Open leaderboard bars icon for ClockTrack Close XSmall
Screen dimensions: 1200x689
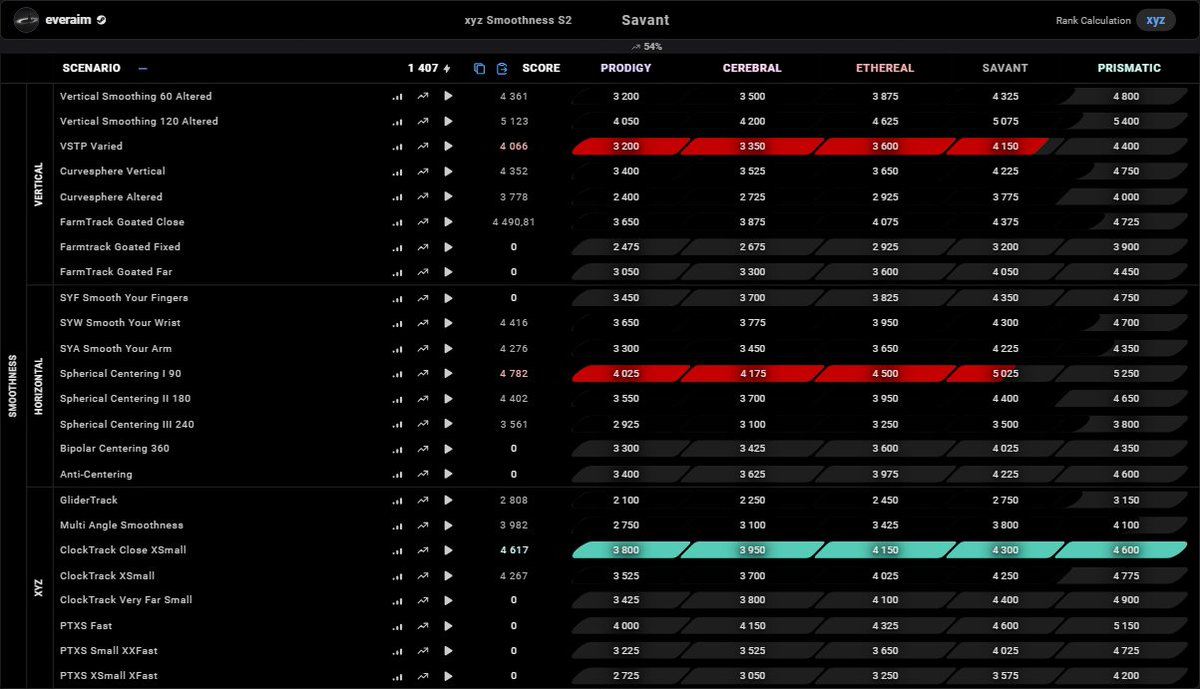click(x=397, y=550)
